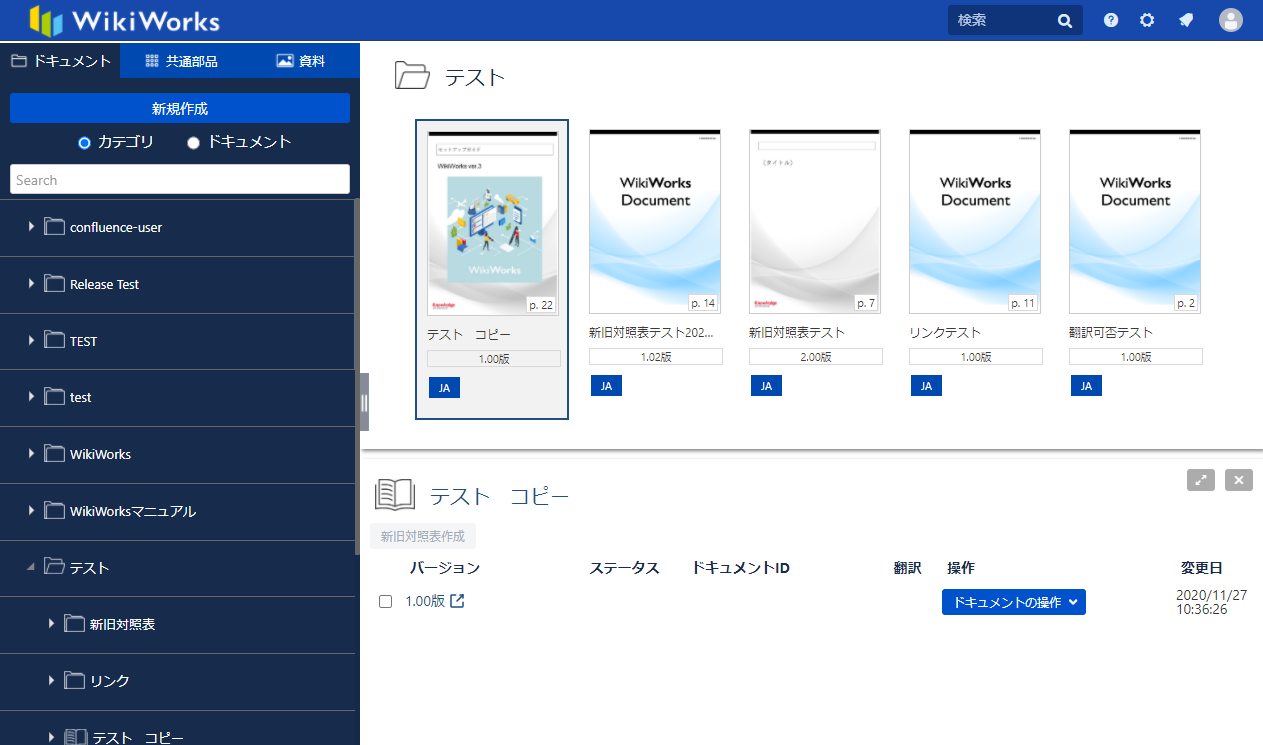Click the rocket icon in header
The image size is (1263, 745).
tap(1186, 20)
